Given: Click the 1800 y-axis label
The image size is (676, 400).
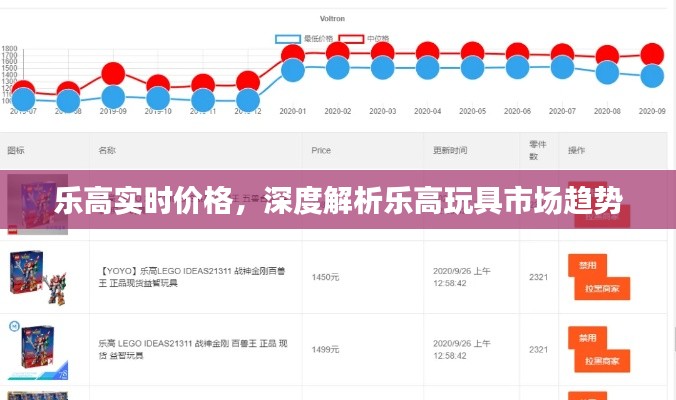Looking at the screenshot, I should coord(9,49).
